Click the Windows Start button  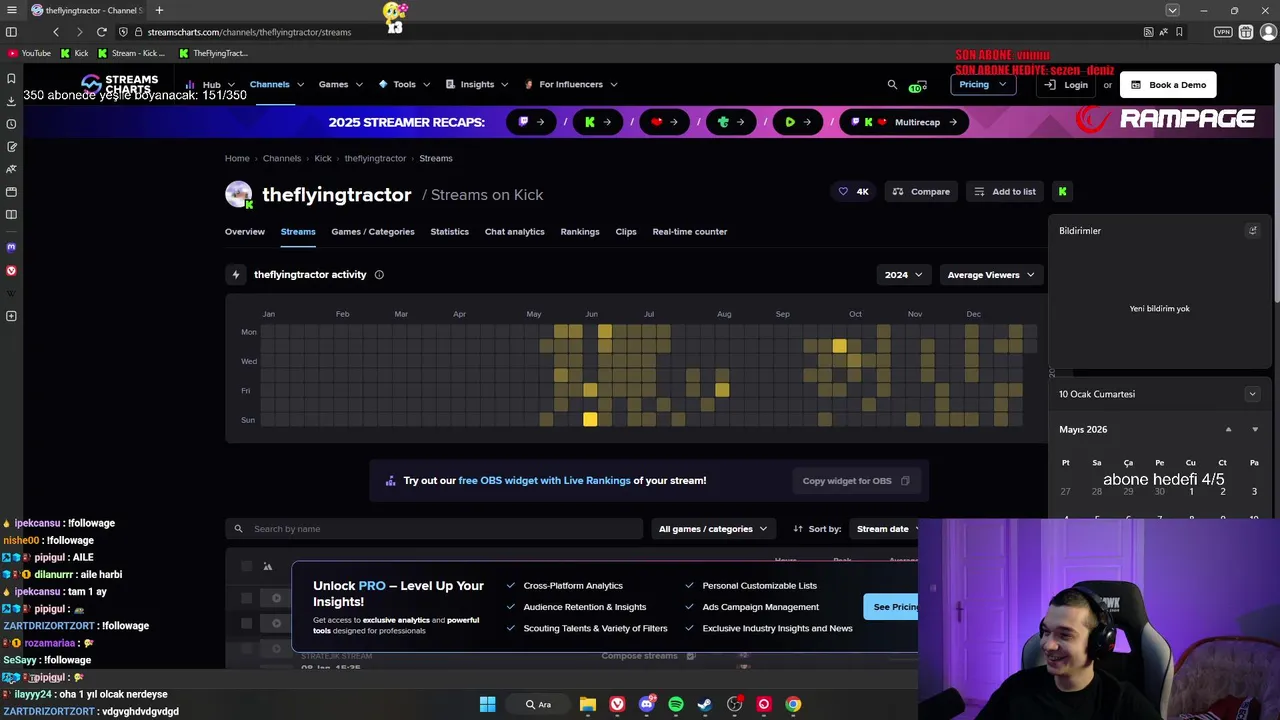coord(487,704)
